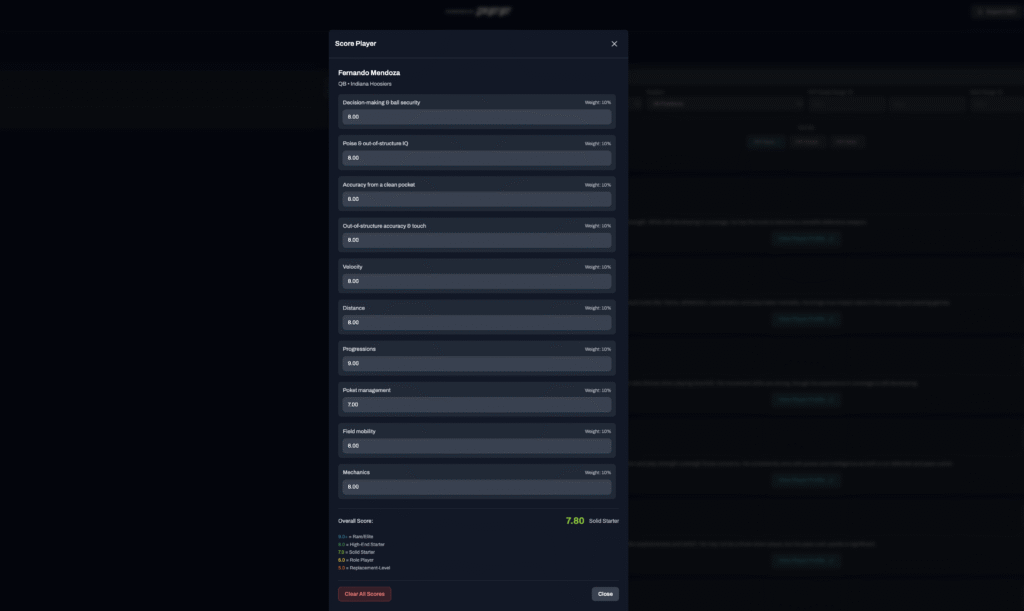The width and height of the screenshot is (1024, 611).
Task: Click into the Distance score input
Action: tap(476, 323)
